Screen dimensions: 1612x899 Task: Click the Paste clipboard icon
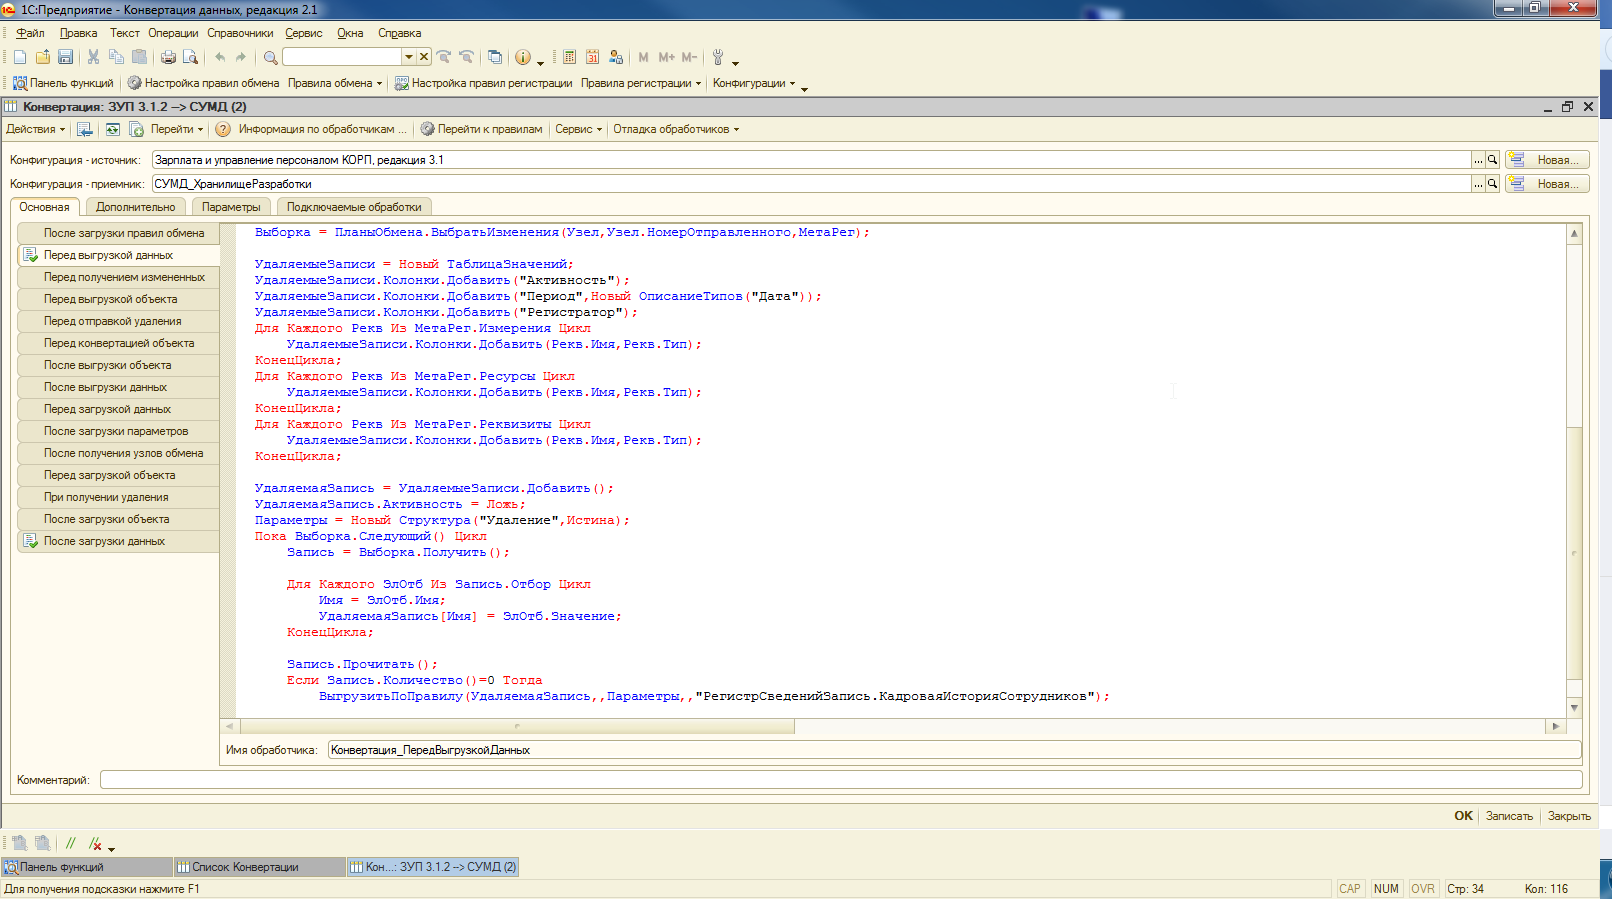click(139, 57)
